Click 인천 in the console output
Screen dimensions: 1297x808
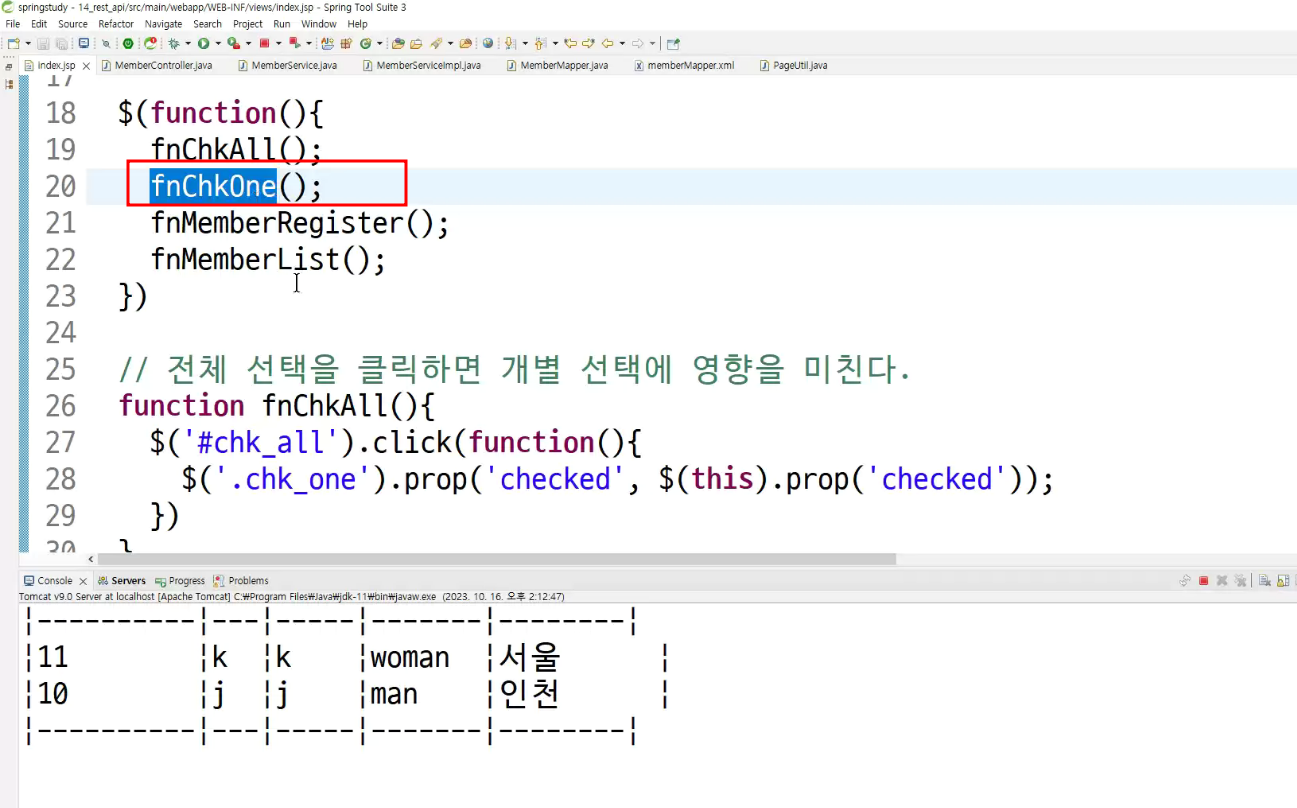click(x=530, y=694)
